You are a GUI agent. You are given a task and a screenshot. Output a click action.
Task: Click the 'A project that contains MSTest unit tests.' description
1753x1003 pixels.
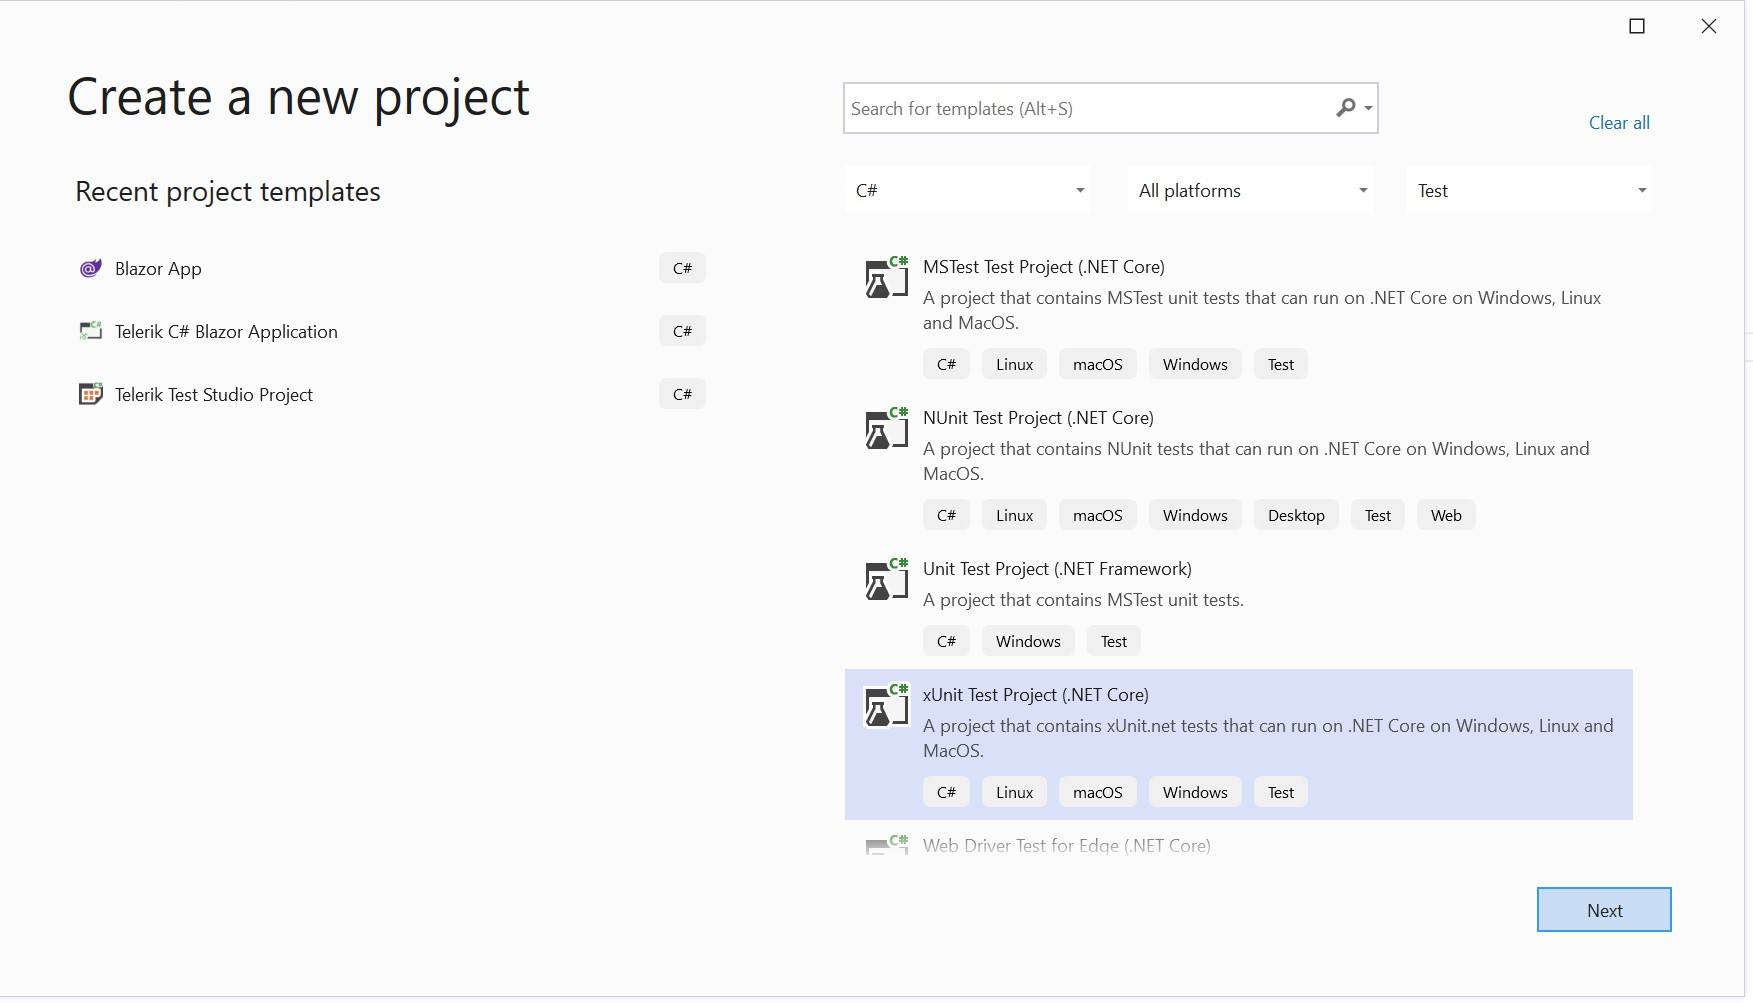click(1083, 600)
